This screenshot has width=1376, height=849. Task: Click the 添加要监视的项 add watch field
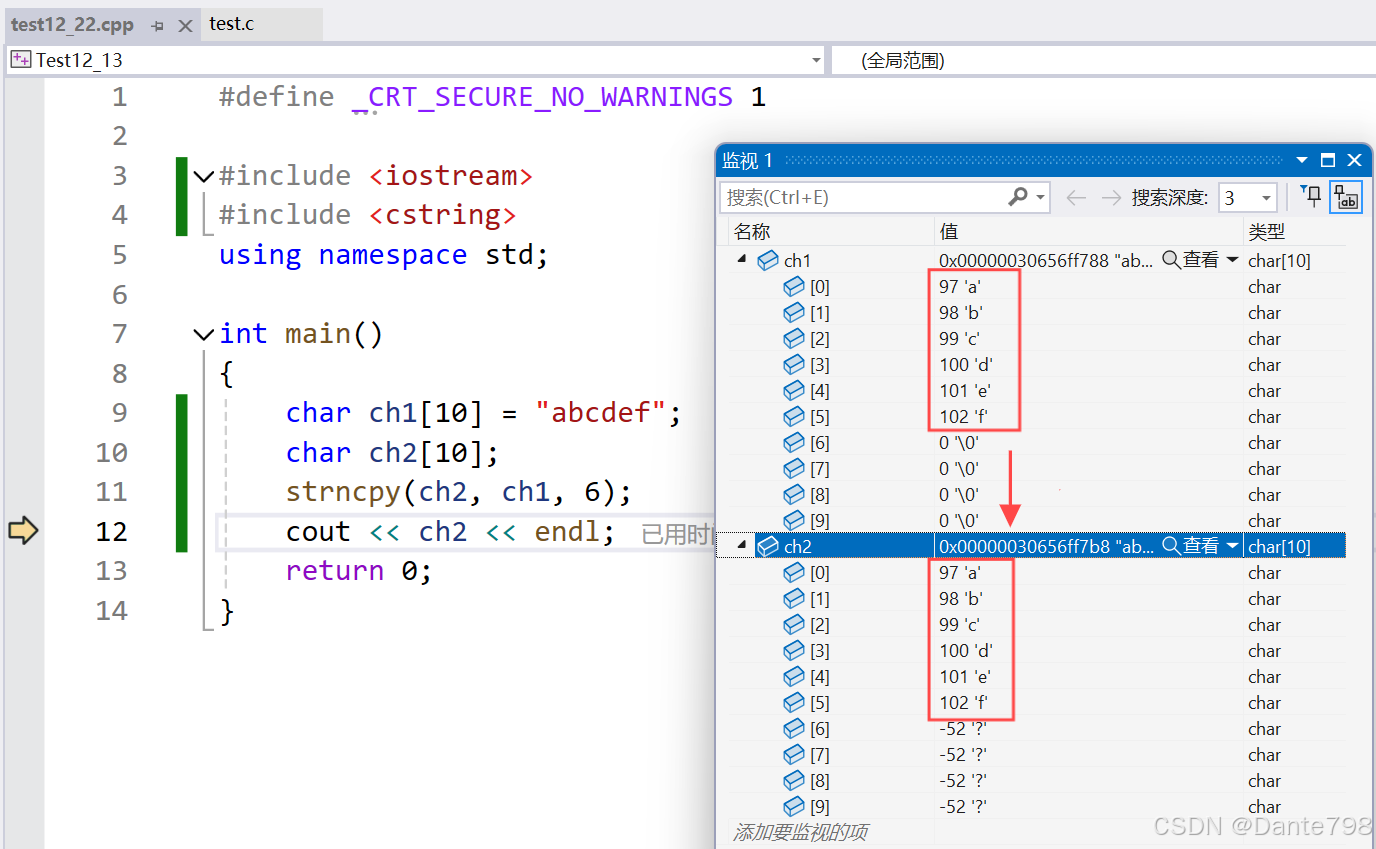coord(800,832)
